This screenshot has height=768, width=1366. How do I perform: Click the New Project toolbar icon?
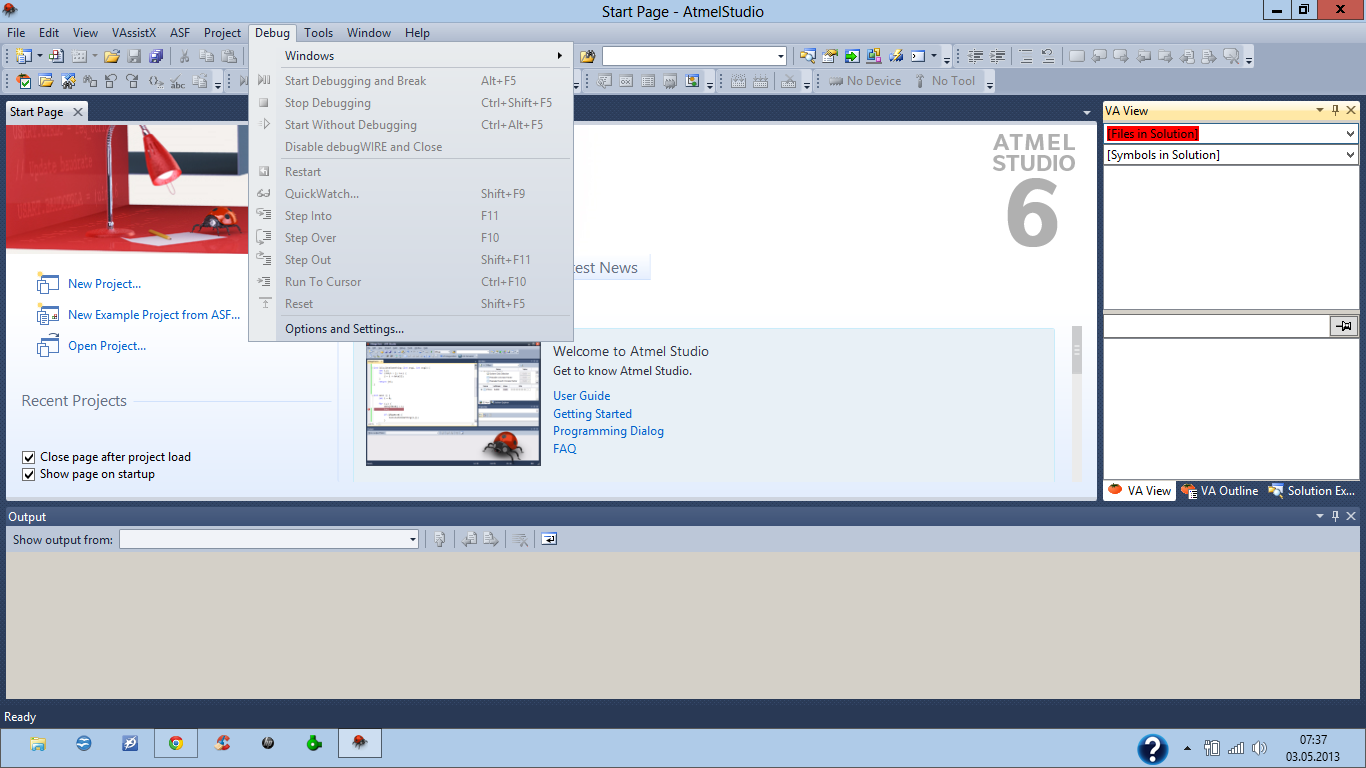(24, 56)
